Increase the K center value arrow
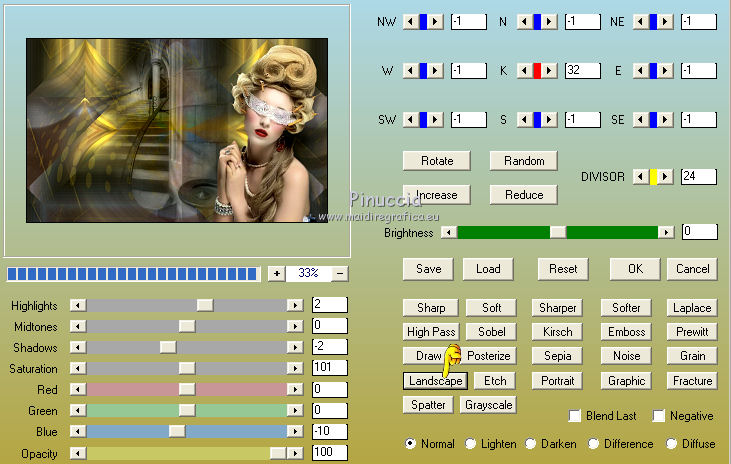 (x=549, y=70)
